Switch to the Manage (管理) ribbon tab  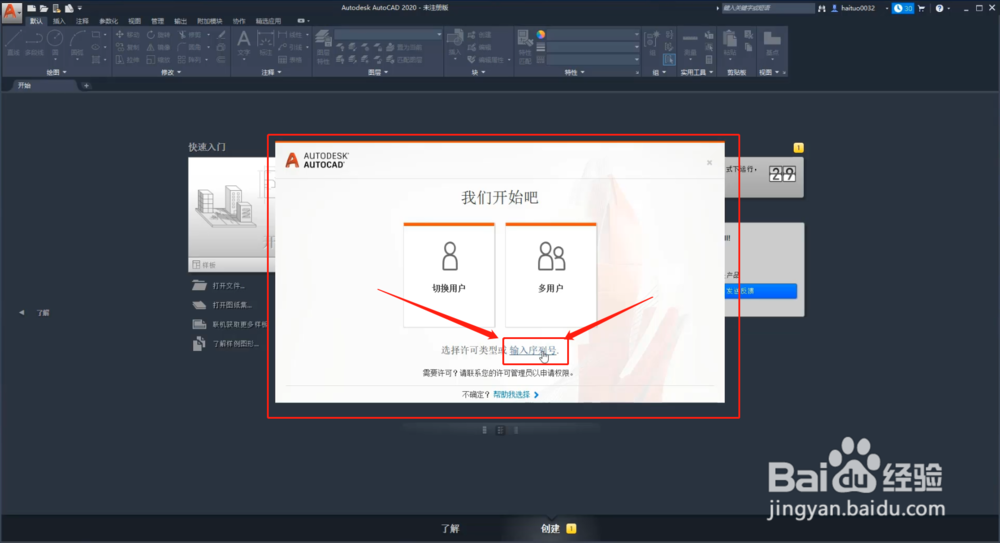pyautogui.click(x=158, y=21)
